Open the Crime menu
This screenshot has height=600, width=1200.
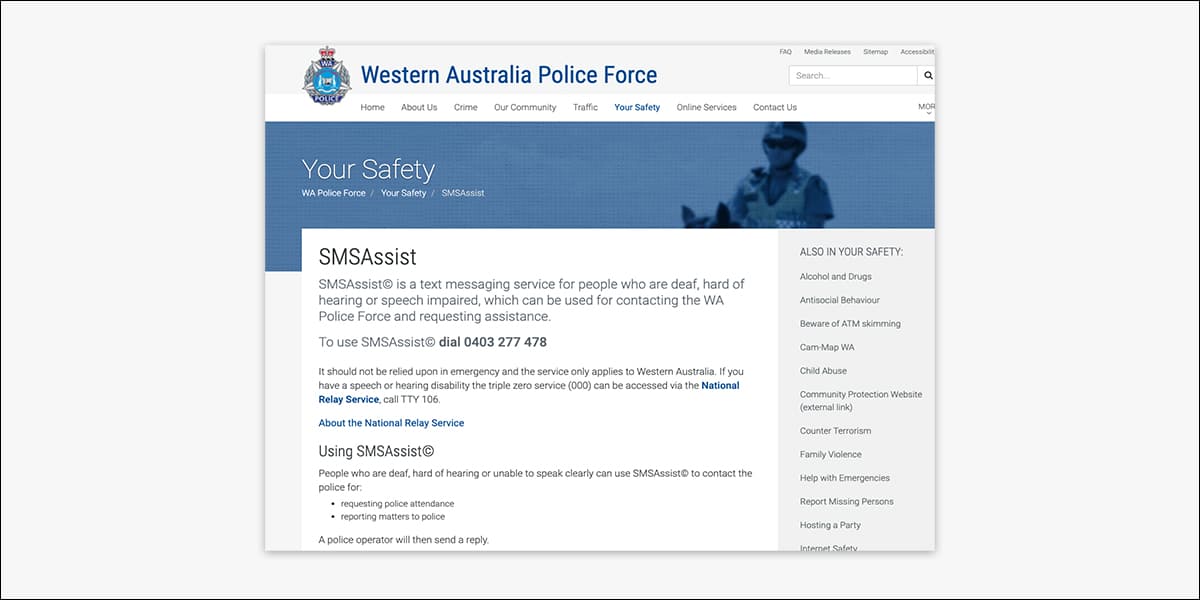pyautogui.click(x=466, y=107)
